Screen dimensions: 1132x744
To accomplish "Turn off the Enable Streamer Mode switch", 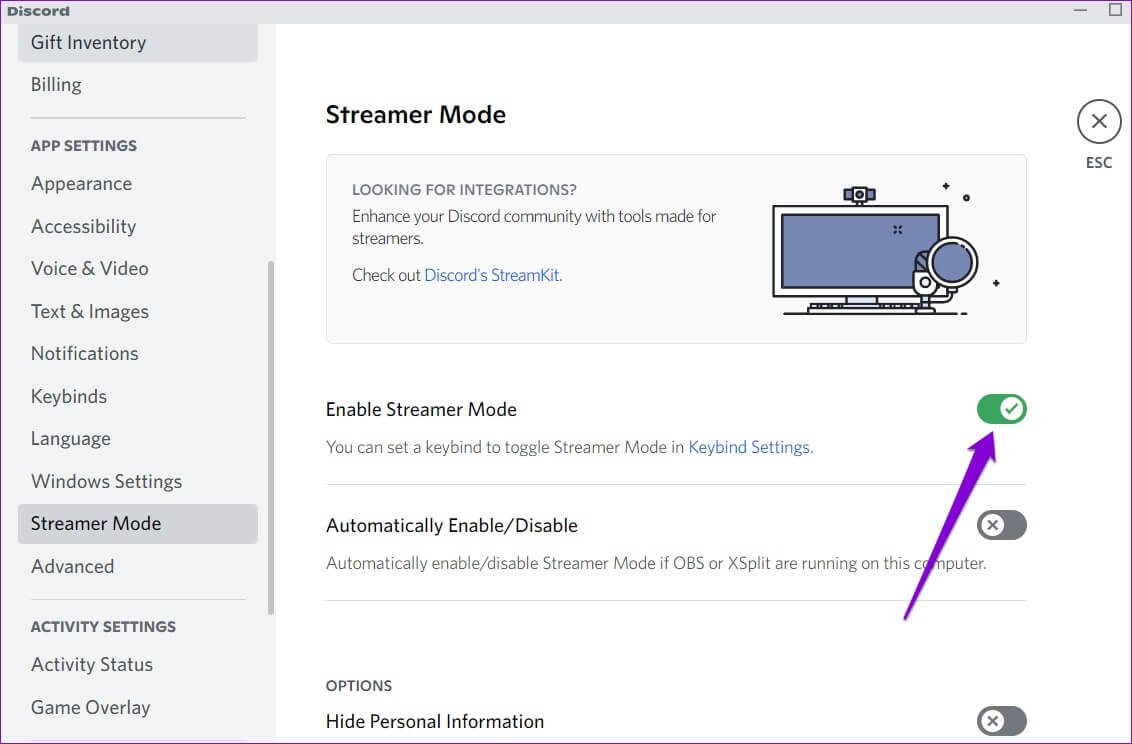I will click(x=1001, y=409).
